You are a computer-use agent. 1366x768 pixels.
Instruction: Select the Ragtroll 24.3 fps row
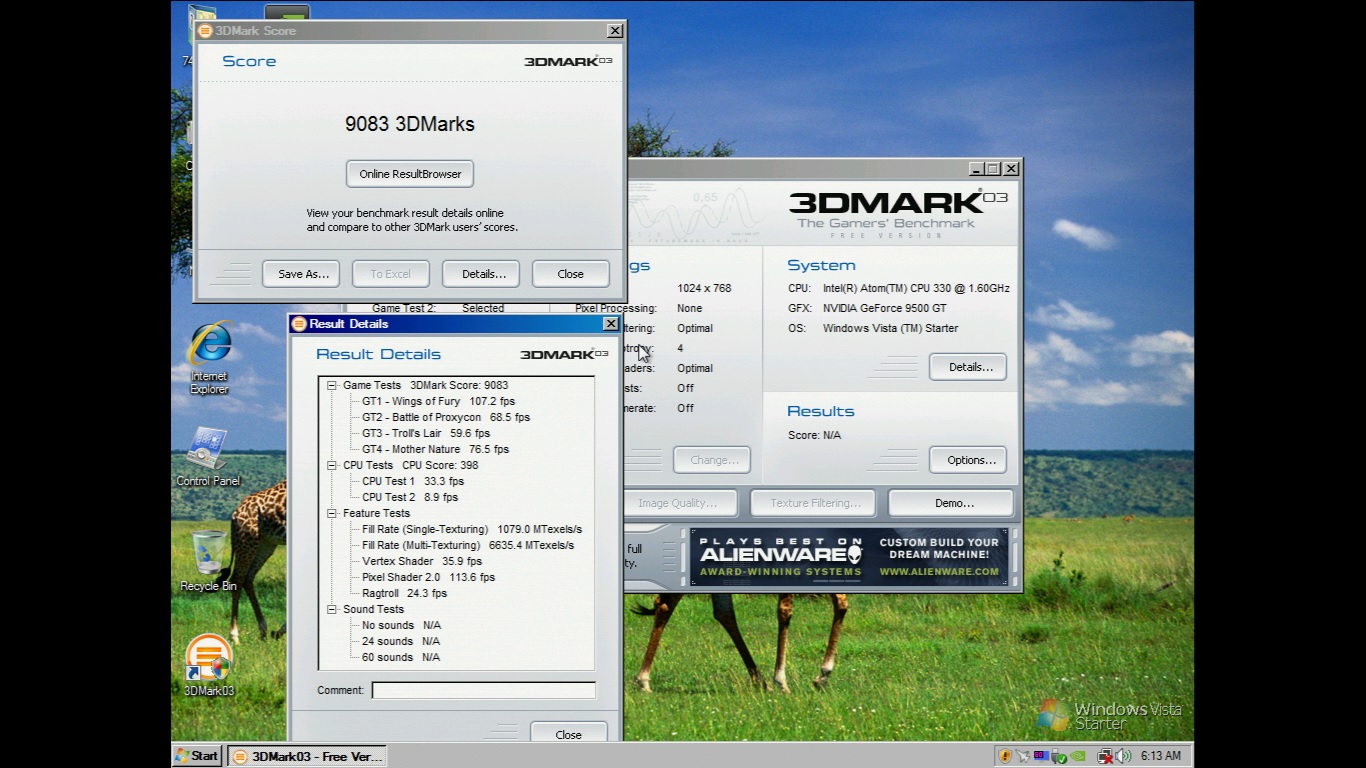[404, 593]
